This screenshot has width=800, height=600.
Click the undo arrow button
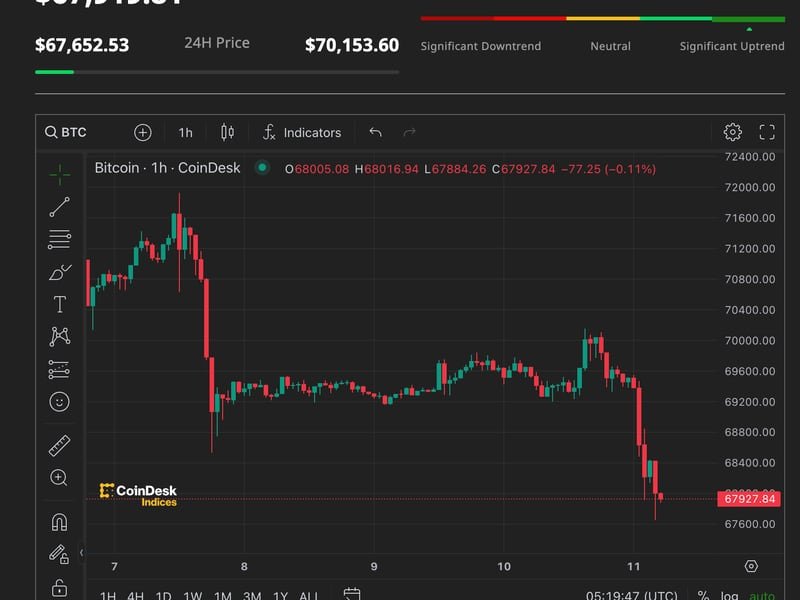point(375,132)
